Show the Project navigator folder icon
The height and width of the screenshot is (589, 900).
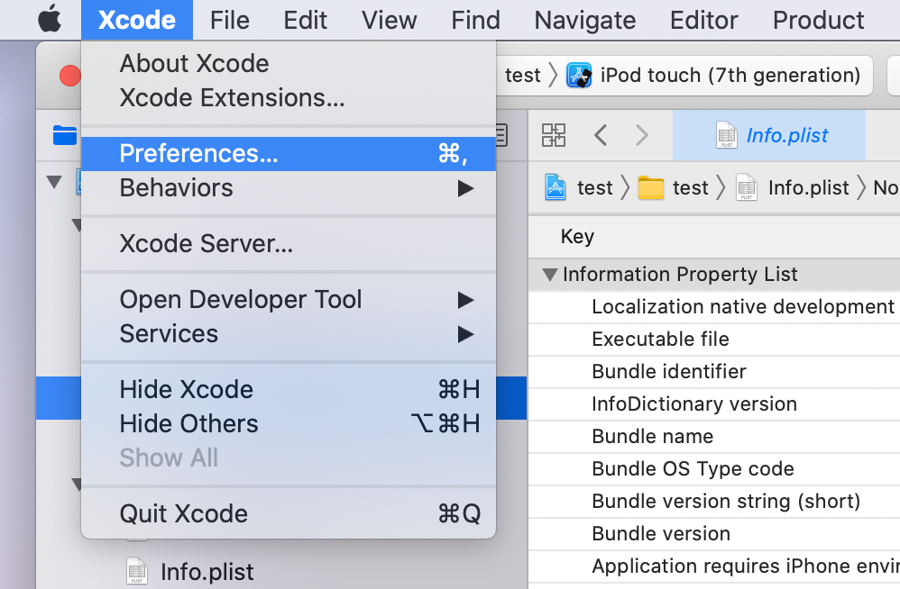click(x=65, y=135)
